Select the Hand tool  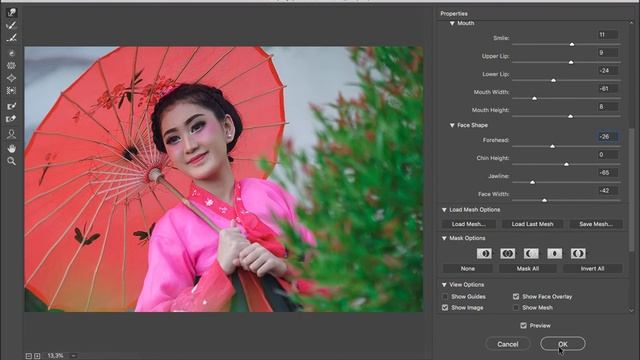pyautogui.click(x=11, y=148)
